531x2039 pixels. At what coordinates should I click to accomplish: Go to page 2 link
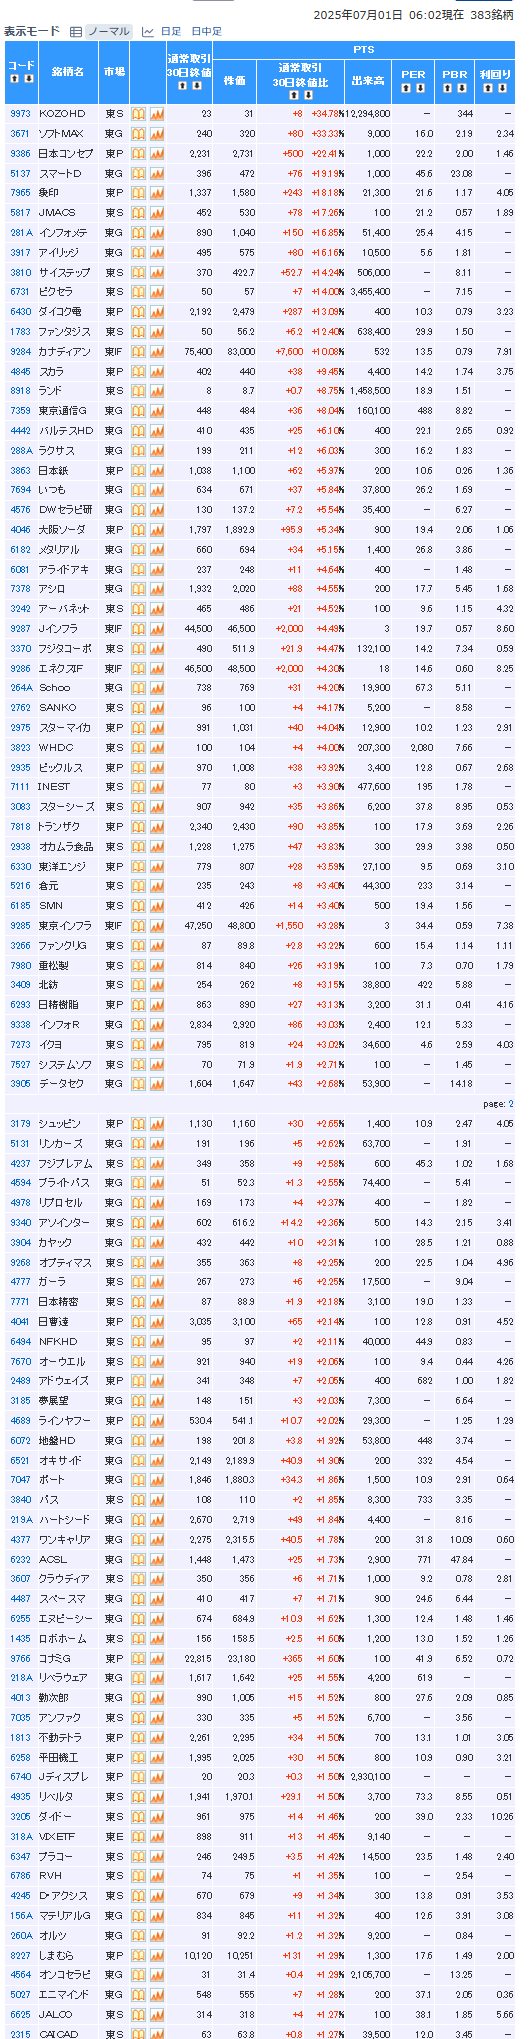tap(510, 1104)
